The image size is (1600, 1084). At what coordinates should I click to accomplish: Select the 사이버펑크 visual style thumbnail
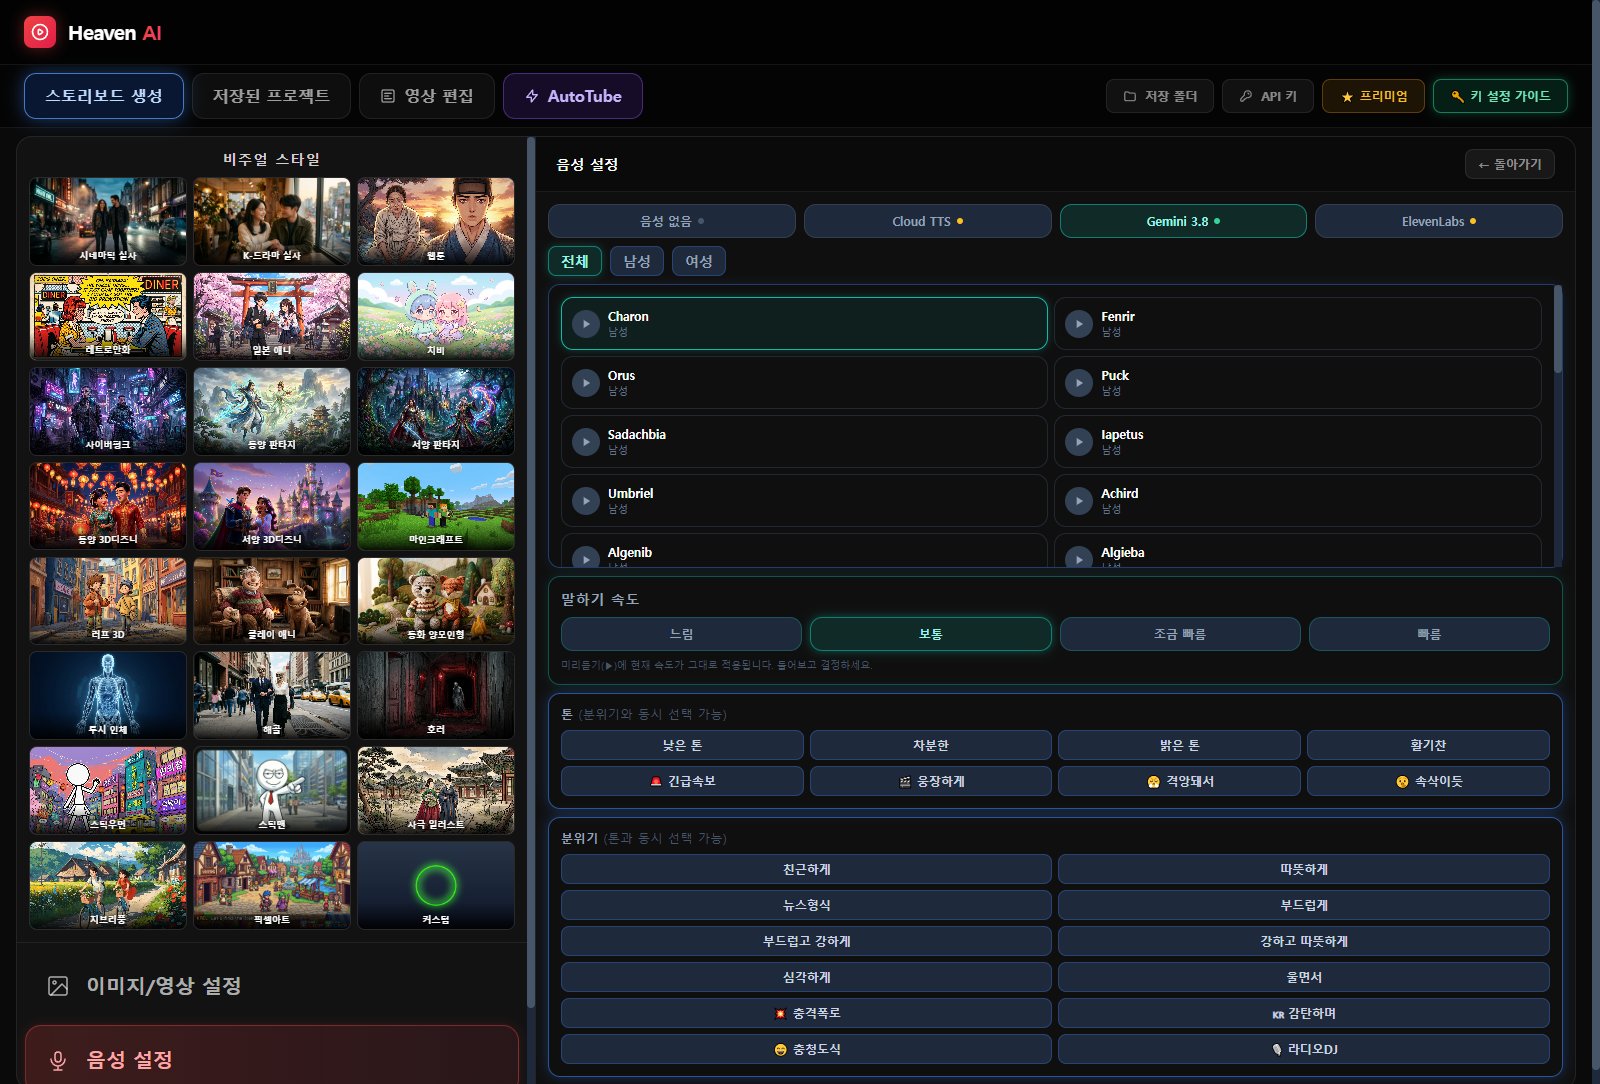[108, 411]
